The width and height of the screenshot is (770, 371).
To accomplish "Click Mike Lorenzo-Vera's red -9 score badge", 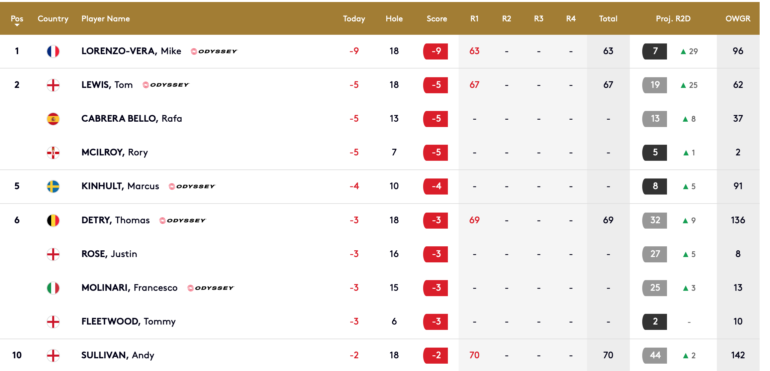I will 436,51.
